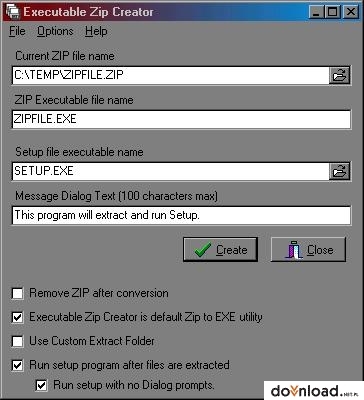Disable Run setup program after extraction
364x400 pixels.
[x=17, y=365]
